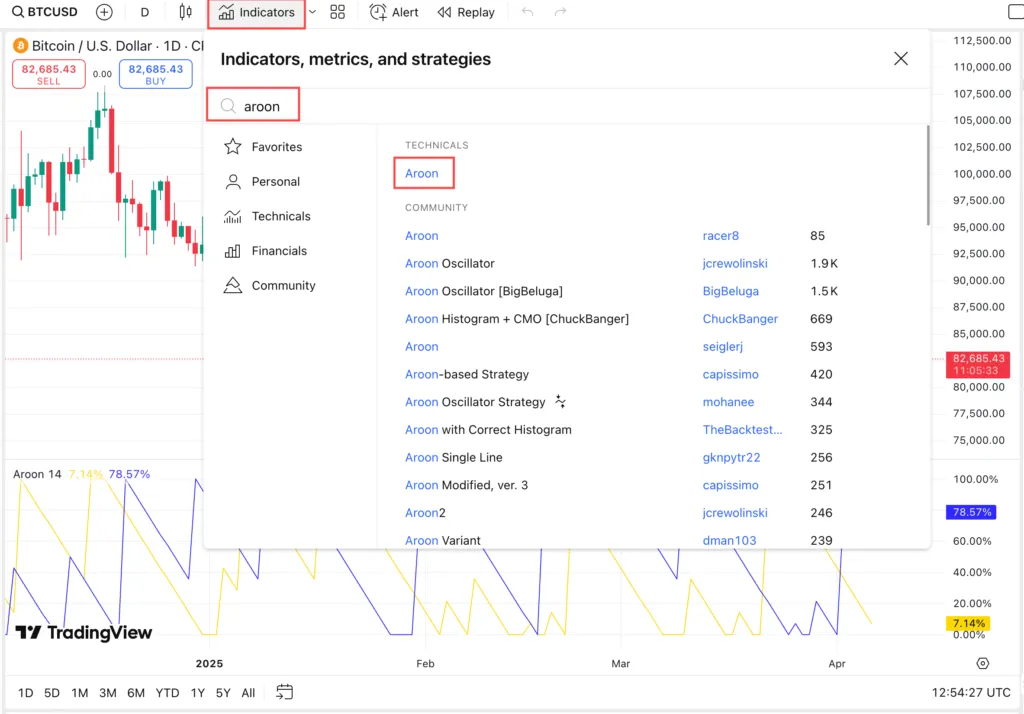This screenshot has width=1024, height=714.
Task: Open Financials category
Action: pyautogui.click(x=264, y=251)
